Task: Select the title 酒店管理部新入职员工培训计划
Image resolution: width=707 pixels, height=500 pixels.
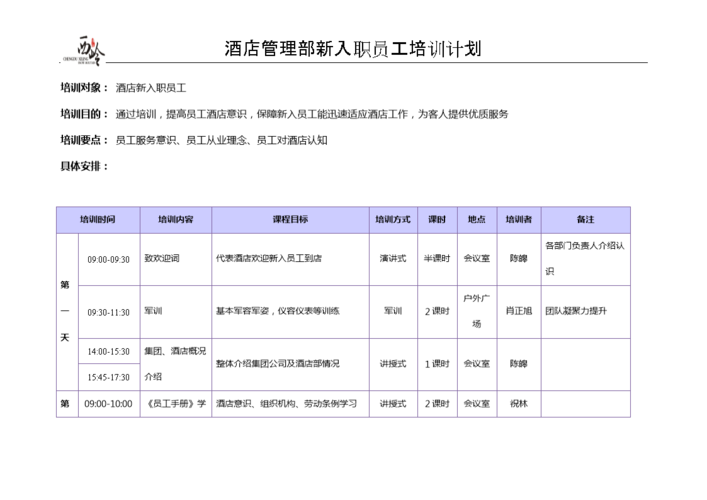Action: 353,49
